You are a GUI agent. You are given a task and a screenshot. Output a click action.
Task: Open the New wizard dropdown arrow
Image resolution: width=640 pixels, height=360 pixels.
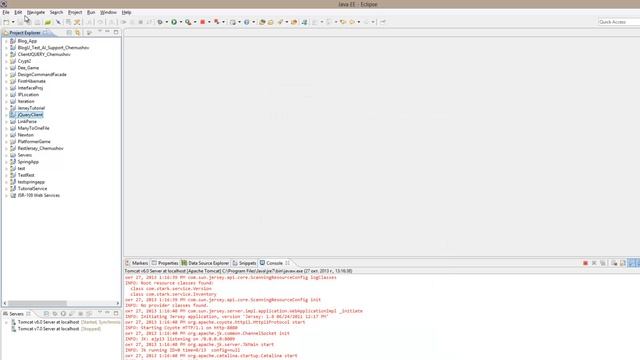pos(13,22)
